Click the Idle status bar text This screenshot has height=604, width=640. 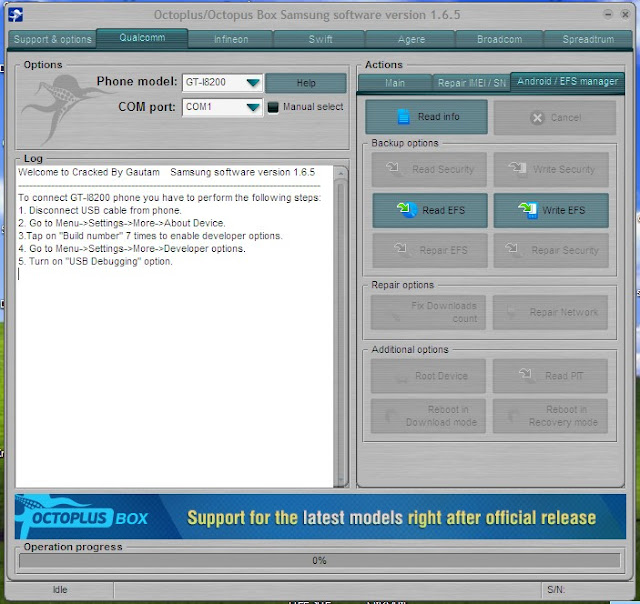(60, 590)
